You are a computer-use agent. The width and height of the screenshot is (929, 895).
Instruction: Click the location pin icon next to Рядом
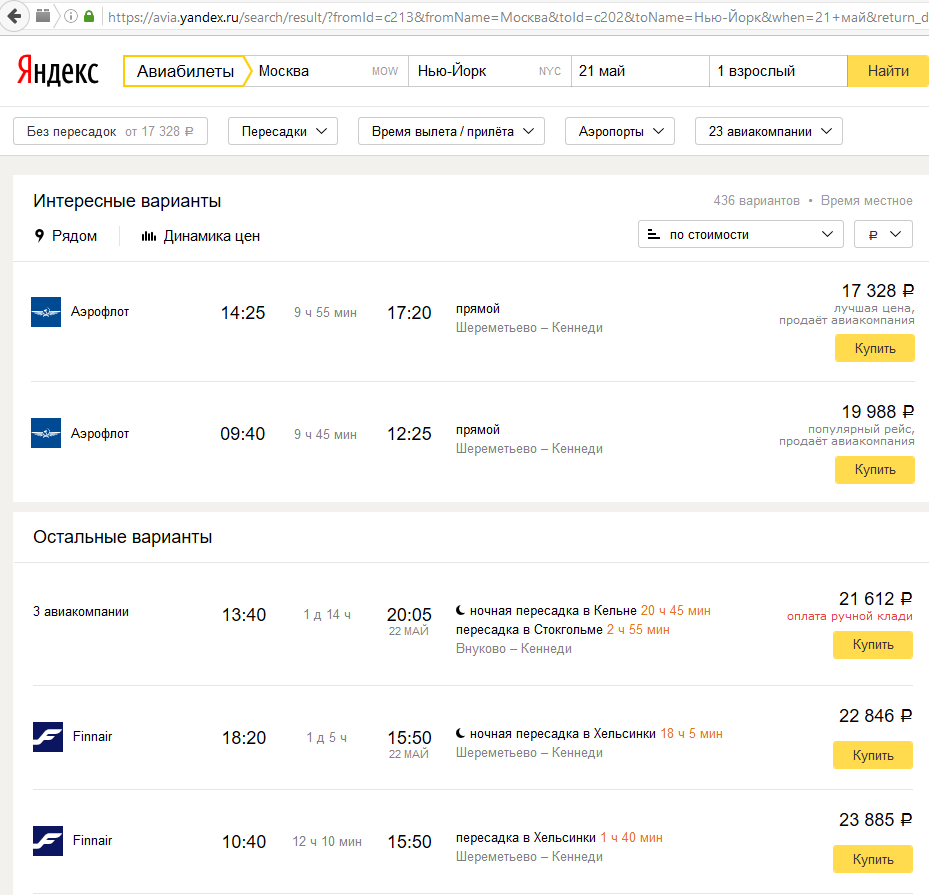click(39, 235)
